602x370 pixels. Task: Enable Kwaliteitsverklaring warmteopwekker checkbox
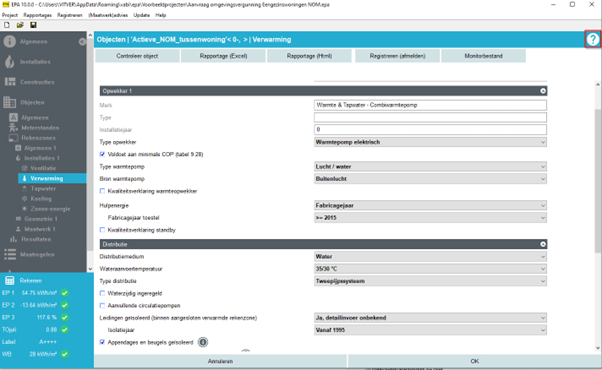pyautogui.click(x=102, y=191)
